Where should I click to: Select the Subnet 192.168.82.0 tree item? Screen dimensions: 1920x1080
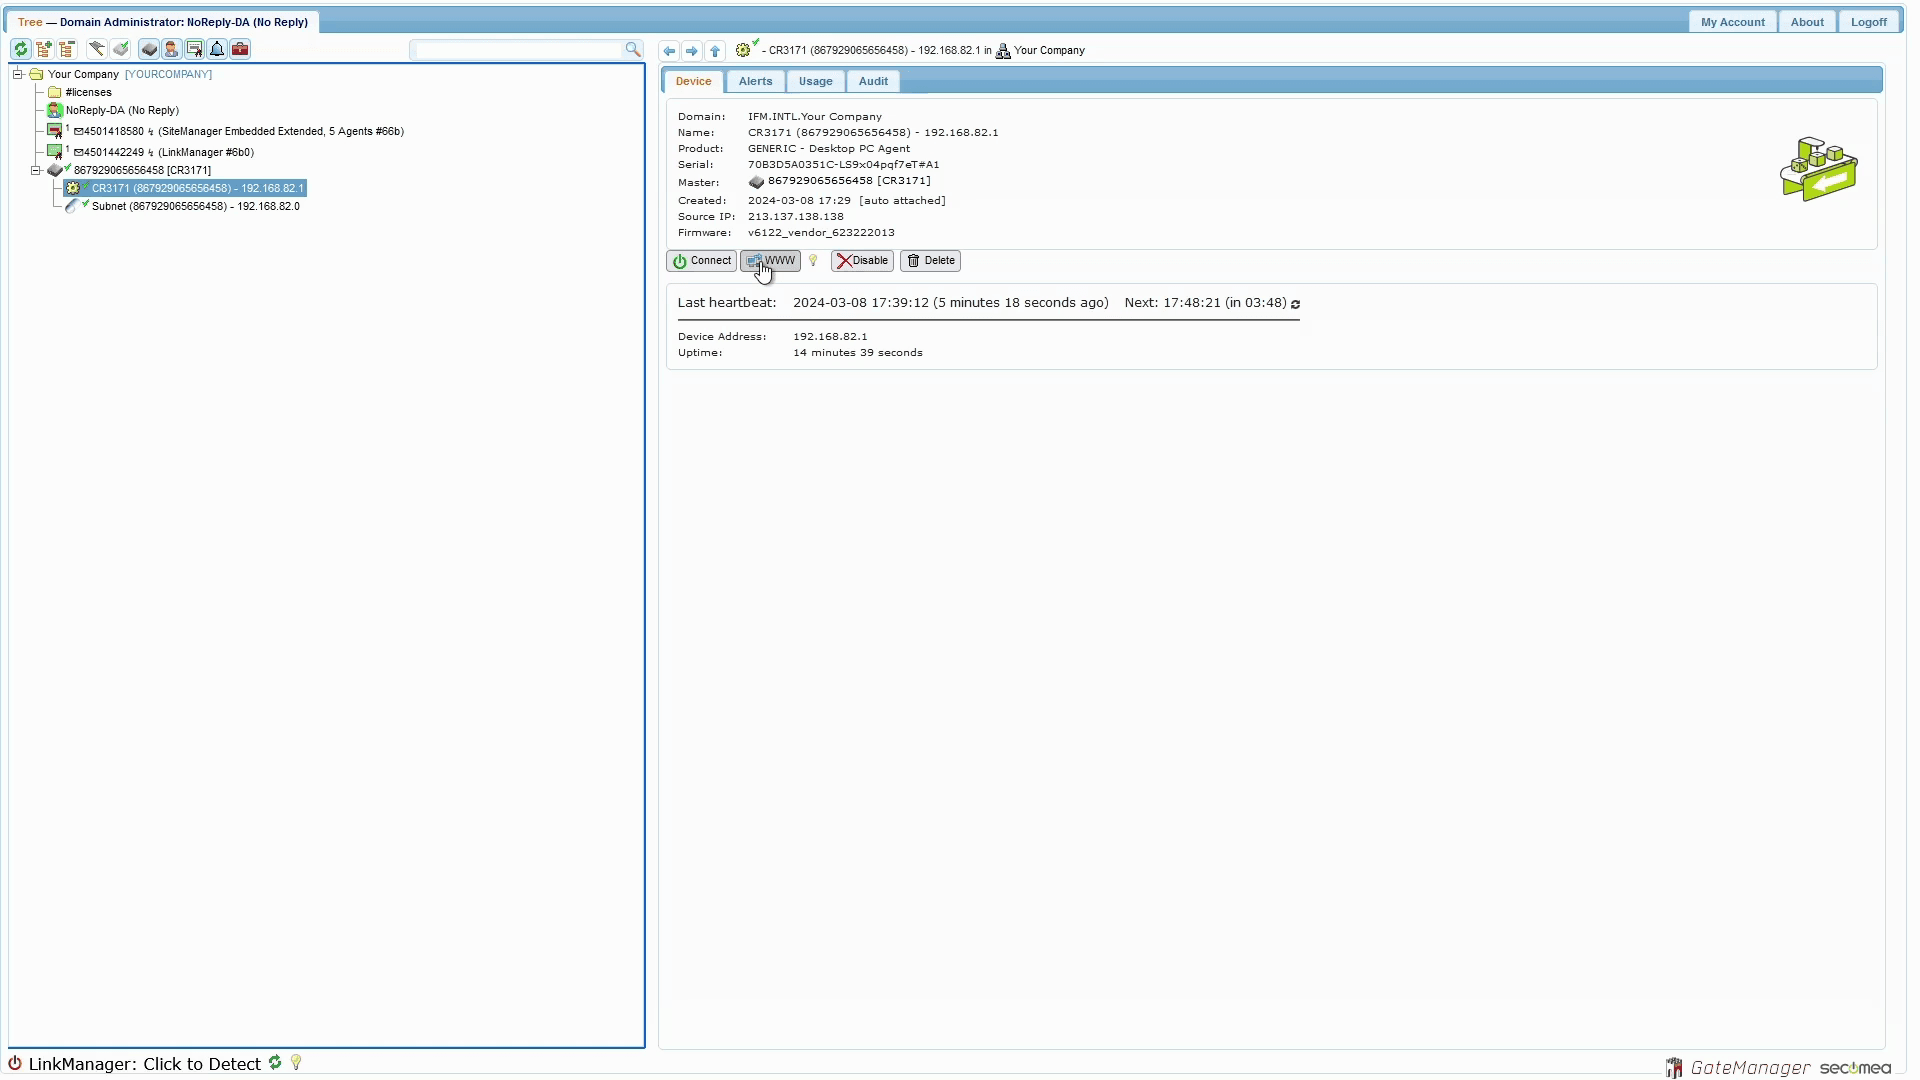(x=195, y=207)
